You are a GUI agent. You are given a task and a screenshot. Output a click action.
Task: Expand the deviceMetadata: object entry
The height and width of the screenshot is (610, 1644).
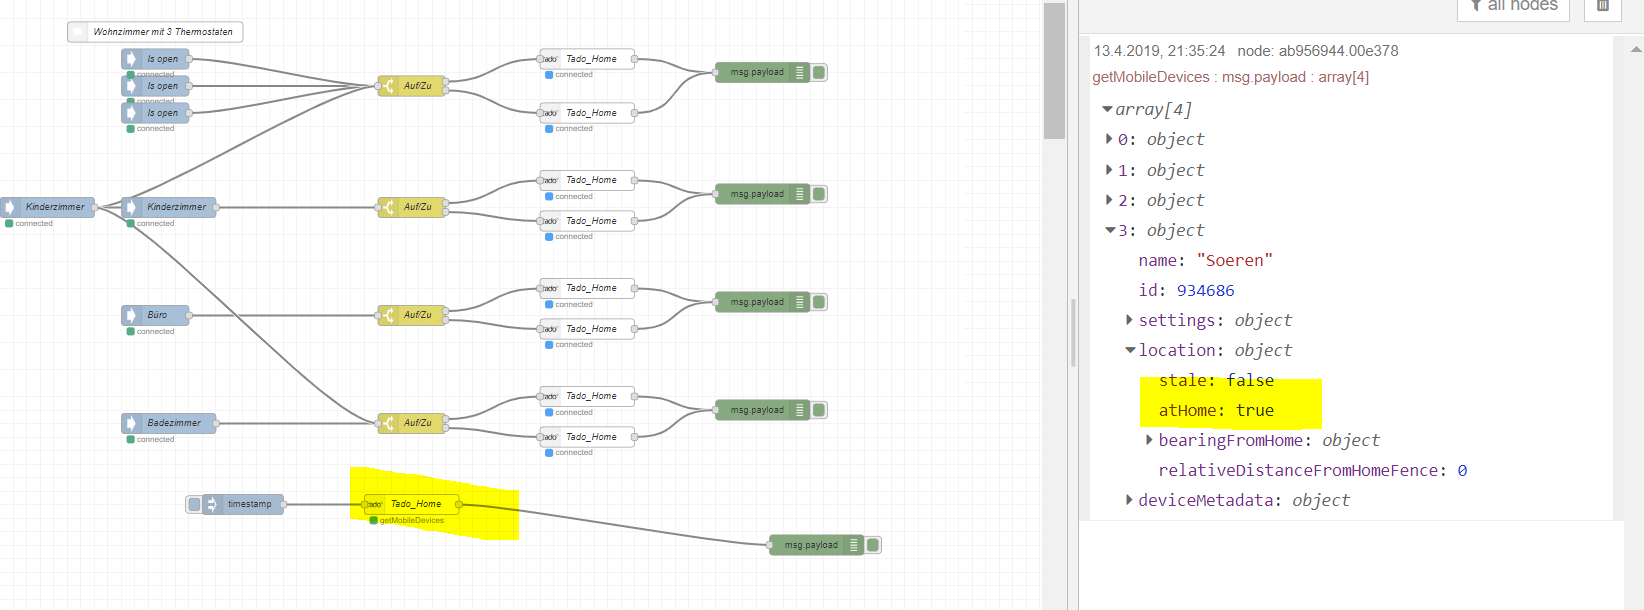tap(1129, 500)
